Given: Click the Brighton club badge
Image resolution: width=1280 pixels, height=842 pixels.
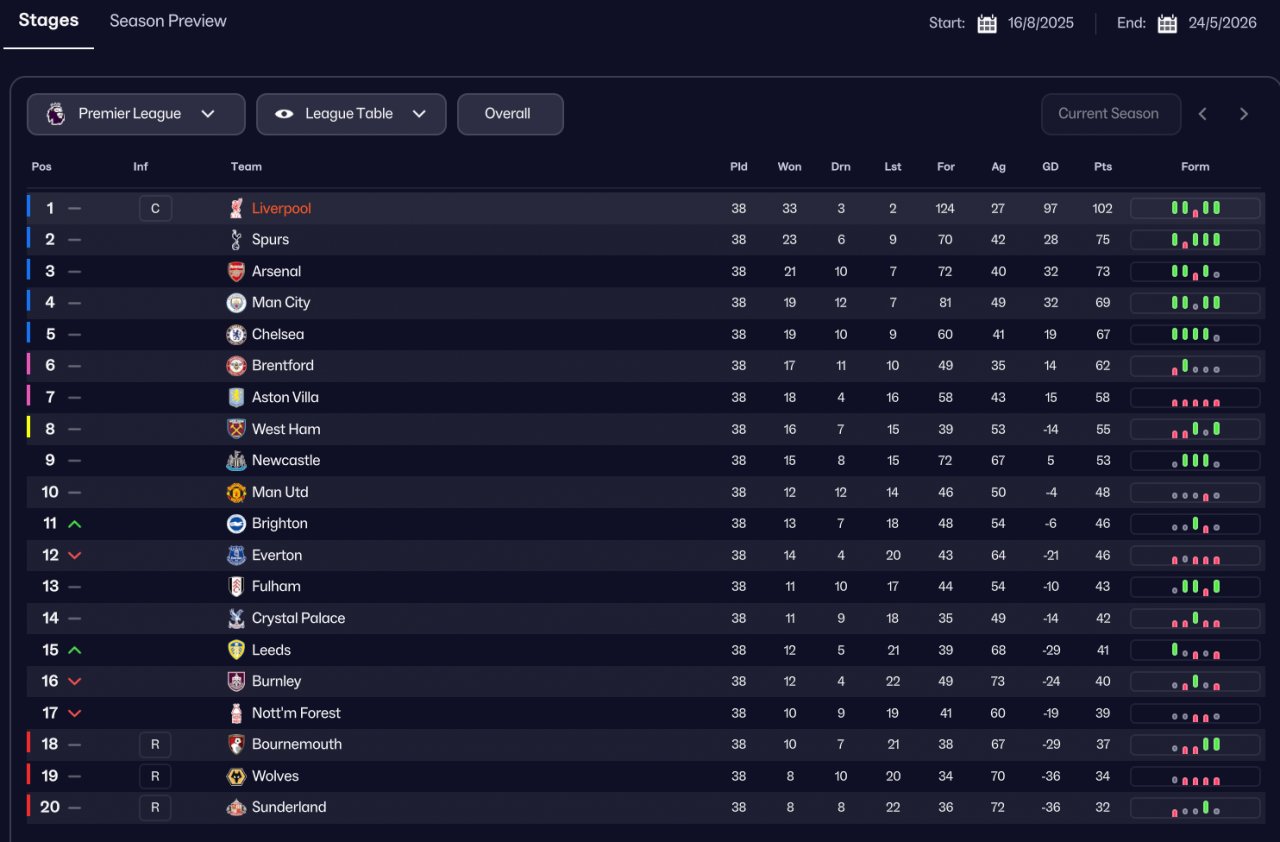Looking at the screenshot, I should 236,523.
